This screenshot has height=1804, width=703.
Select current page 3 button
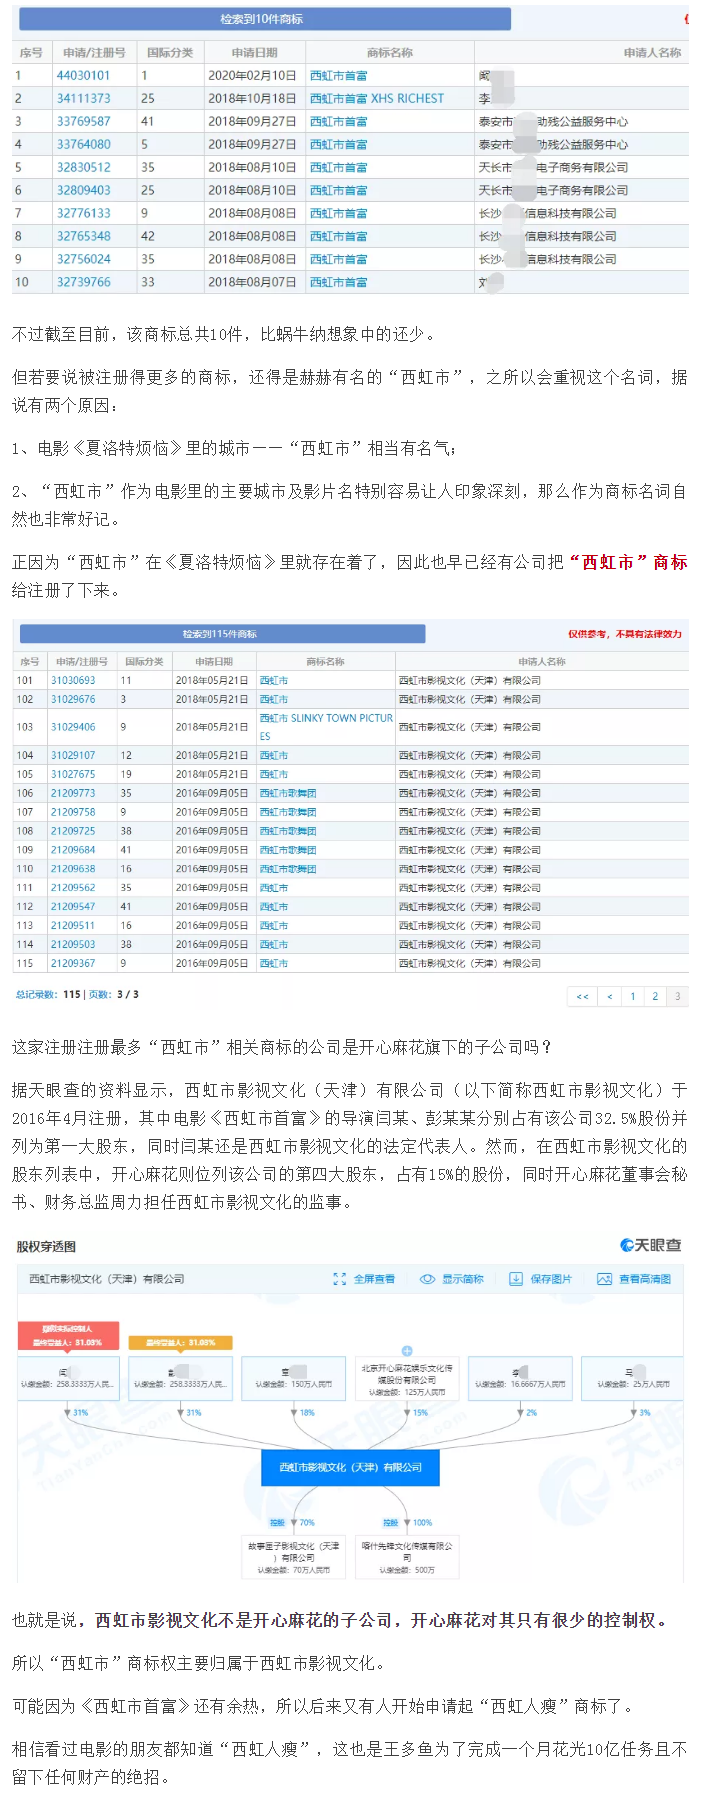(678, 996)
